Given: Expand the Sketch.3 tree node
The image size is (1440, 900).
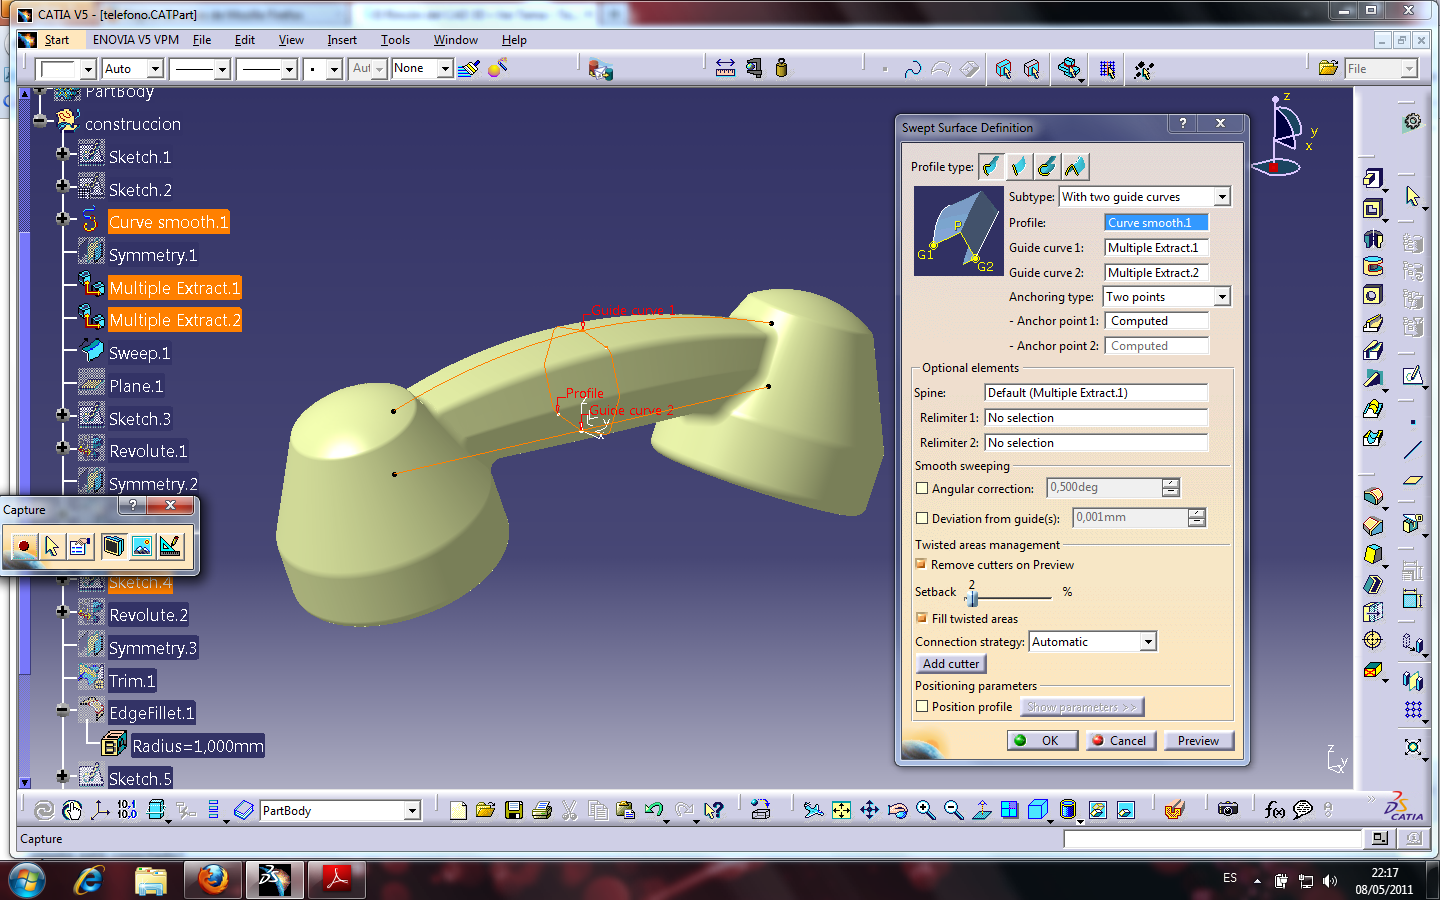Looking at the screenshot, I should coord(62,415).
